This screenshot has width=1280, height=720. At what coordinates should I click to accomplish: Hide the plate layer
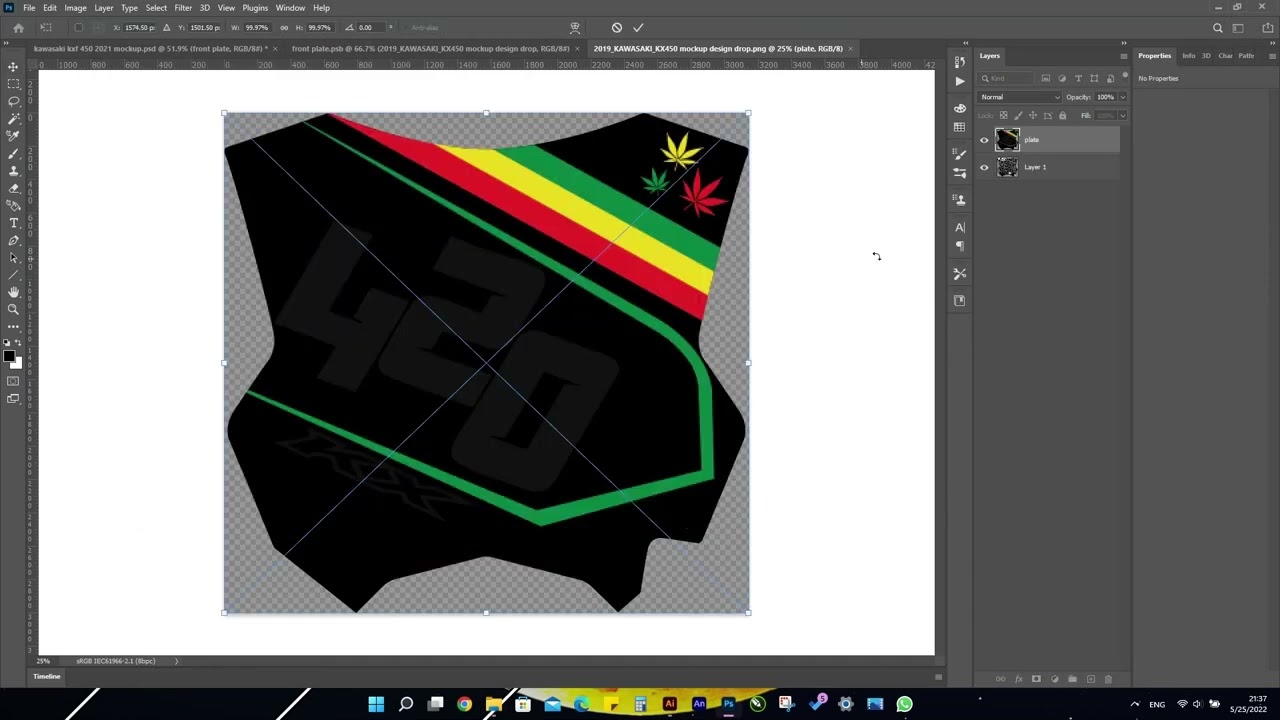click(984, 140)
